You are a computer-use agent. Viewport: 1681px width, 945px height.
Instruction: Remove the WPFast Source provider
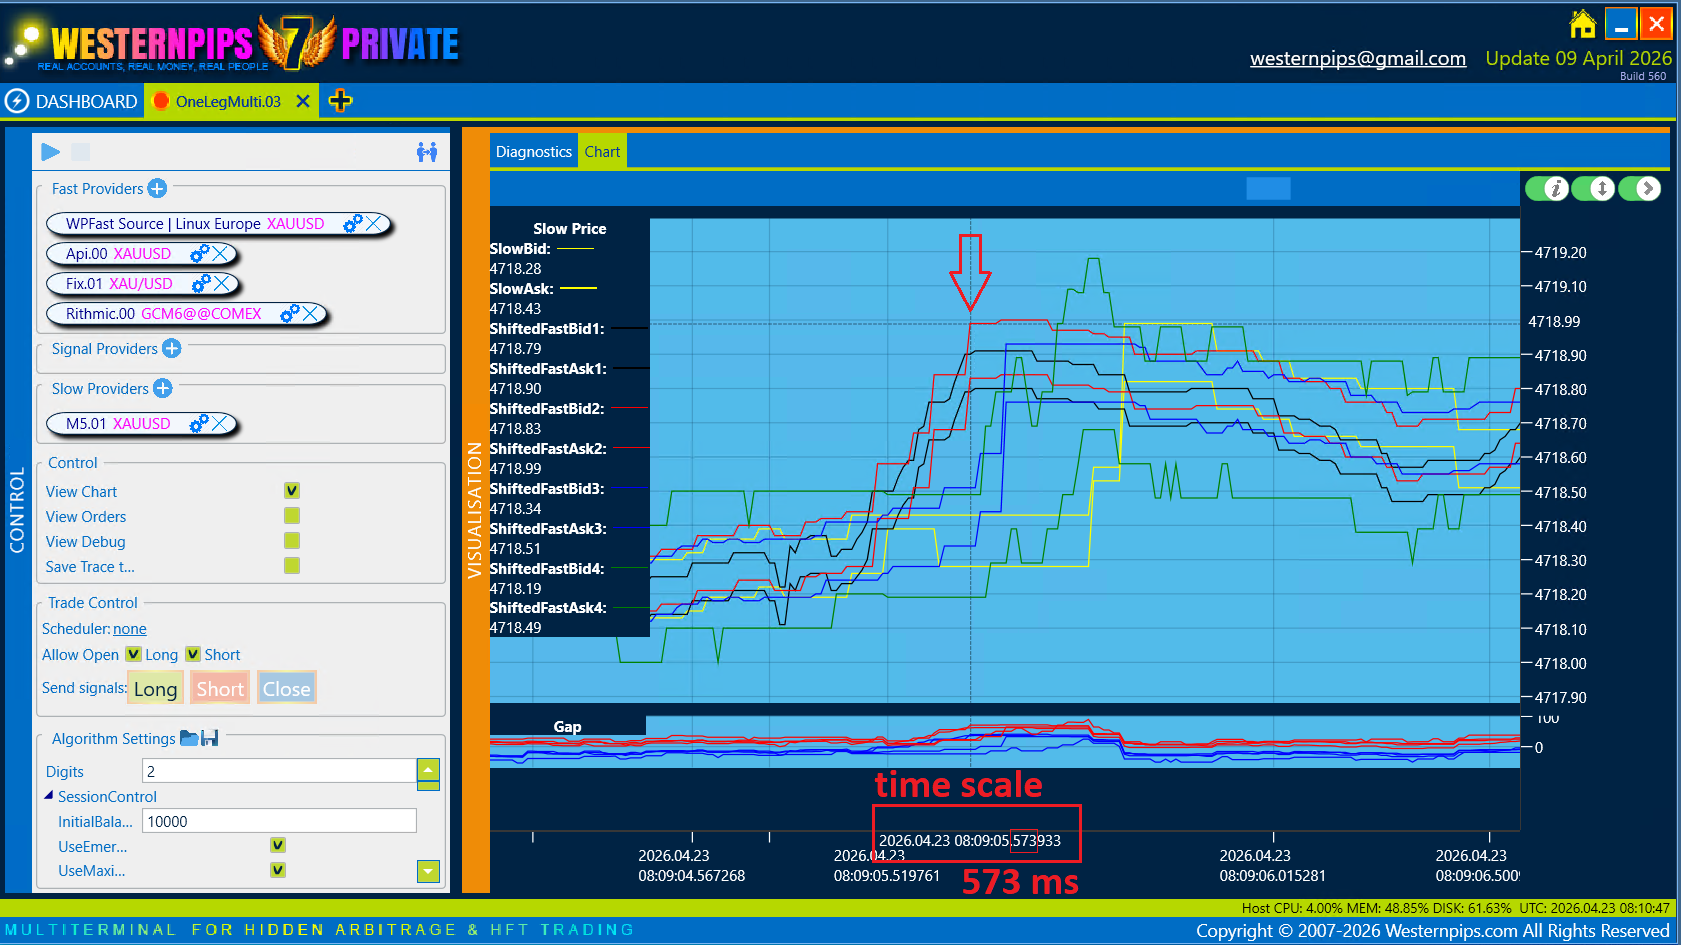(x=374, y=224)
